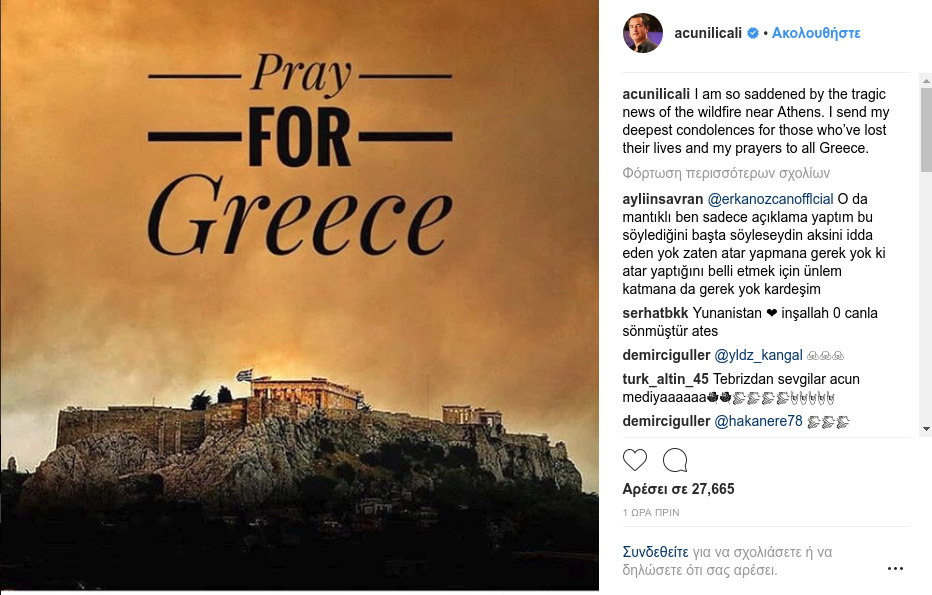Open serhatbkk's profile link
The height and width of the screenshot is (595, 932).
655,313
